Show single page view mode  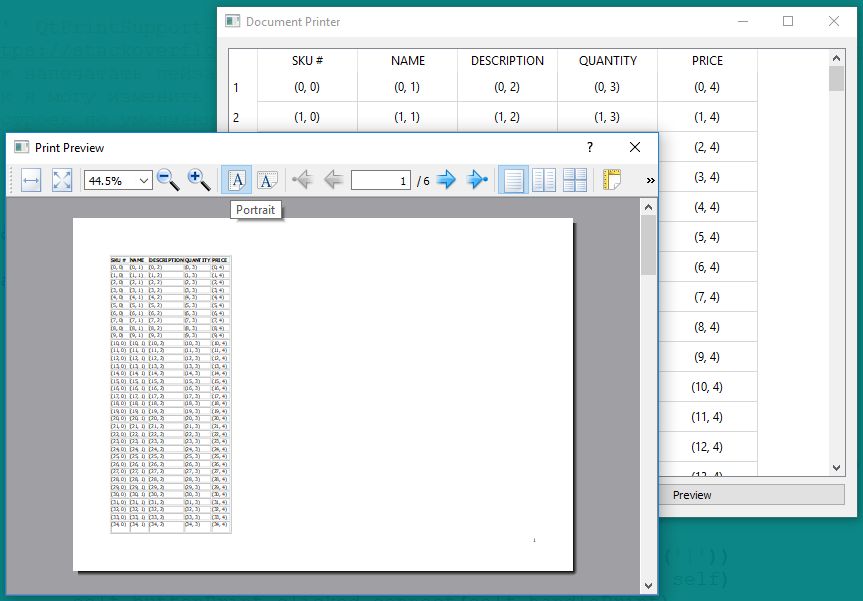[514, 180]
